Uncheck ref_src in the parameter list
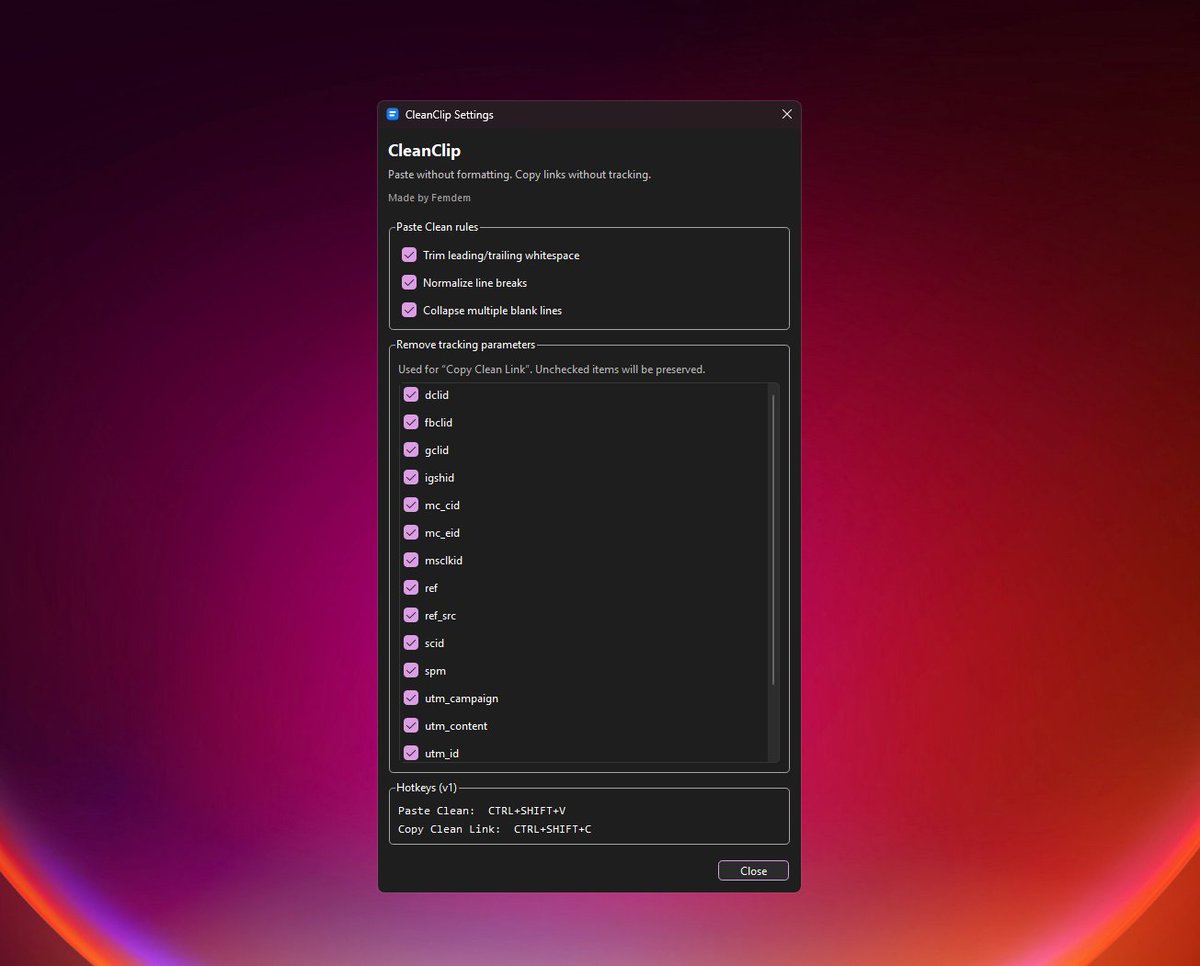Viewport: 1200px width, 966px height. pos(411,615)
